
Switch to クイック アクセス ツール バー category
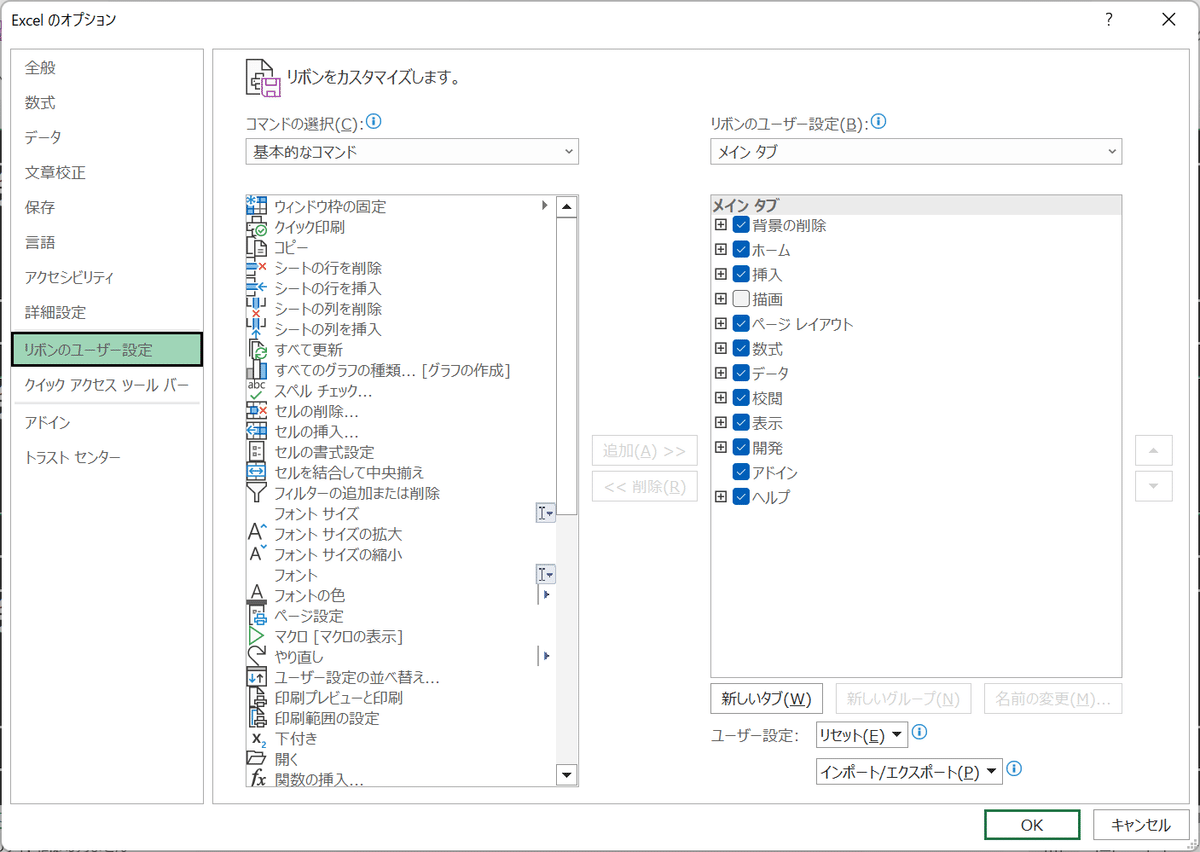tap(107, 386)
